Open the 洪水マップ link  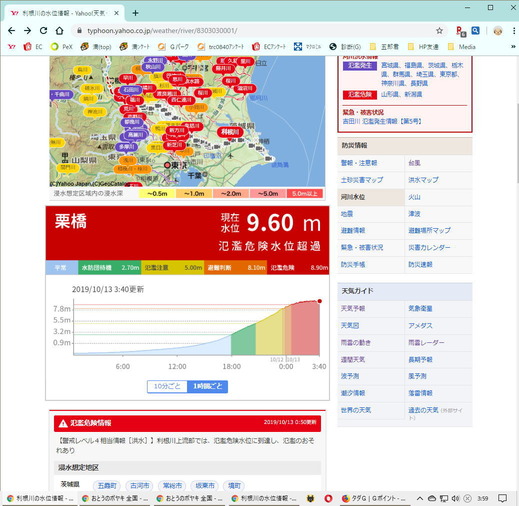[423, 180]
